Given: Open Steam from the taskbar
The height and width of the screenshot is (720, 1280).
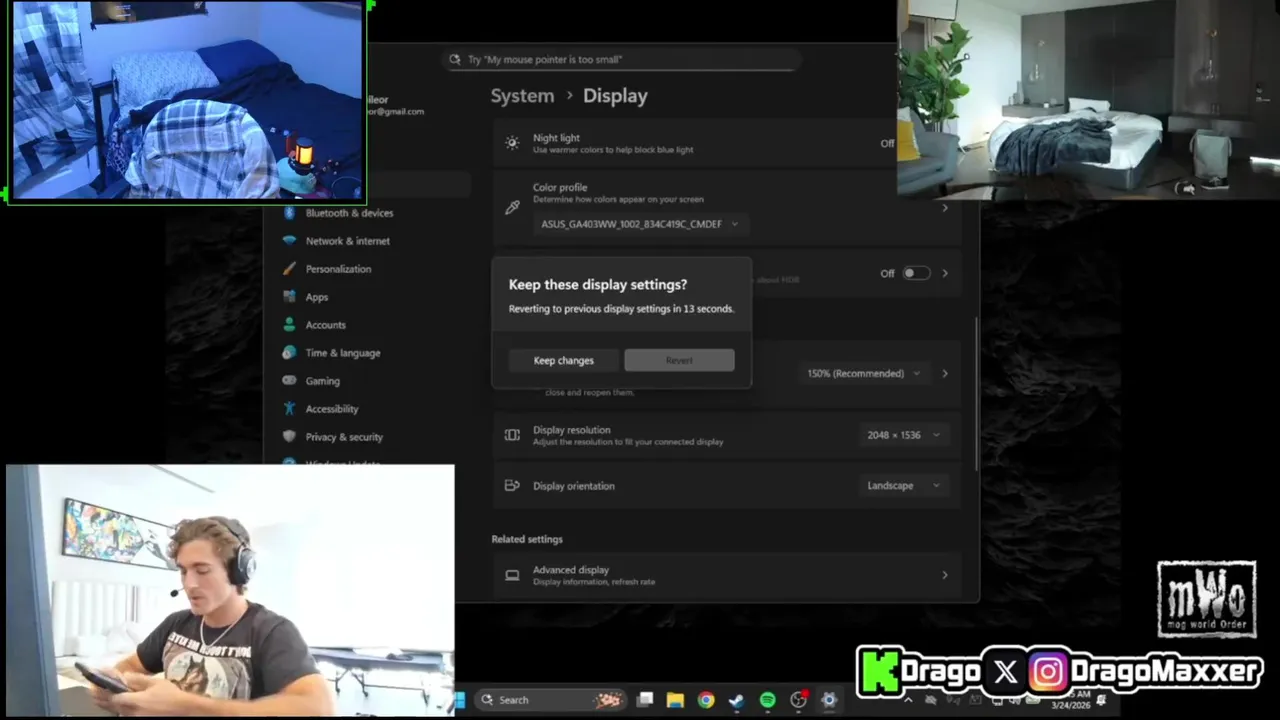Looking at the screenshot, I should [x=737, y=700].
